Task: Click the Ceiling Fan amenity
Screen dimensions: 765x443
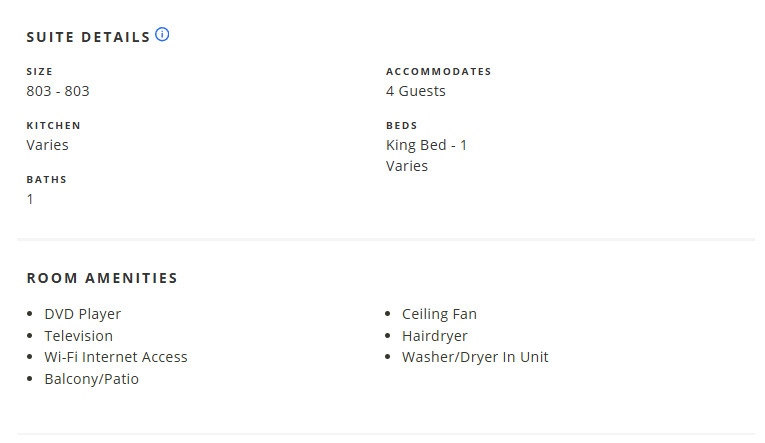Action: 439,314
